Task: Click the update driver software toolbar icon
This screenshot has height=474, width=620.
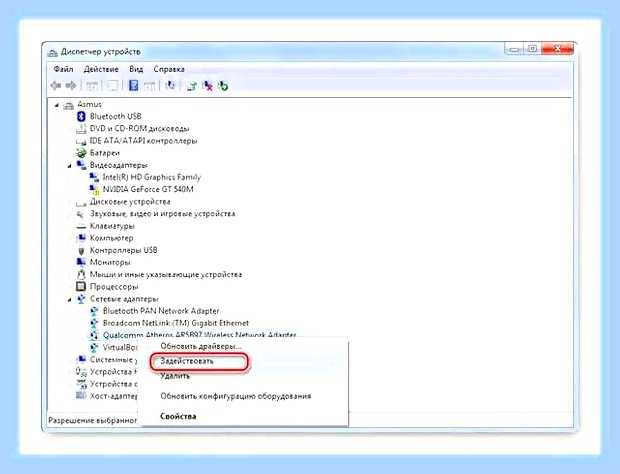Action: (x=192, y=85)
